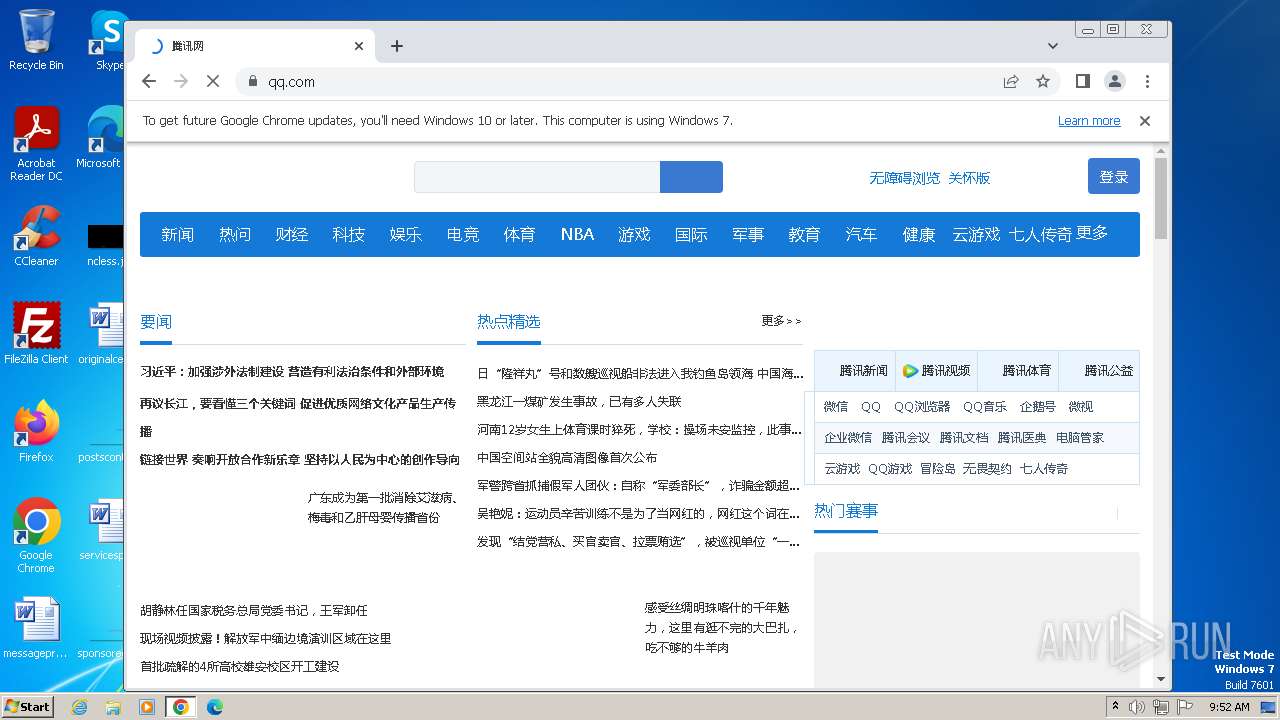Click the QQ浏览器 product link
Viewport: 1280px width, 720px height.
pyautogui.click(x=922, y=407)
